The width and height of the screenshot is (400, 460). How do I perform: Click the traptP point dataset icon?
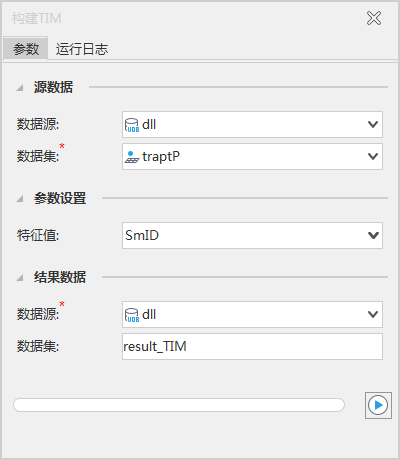click(x=132, y=157)
